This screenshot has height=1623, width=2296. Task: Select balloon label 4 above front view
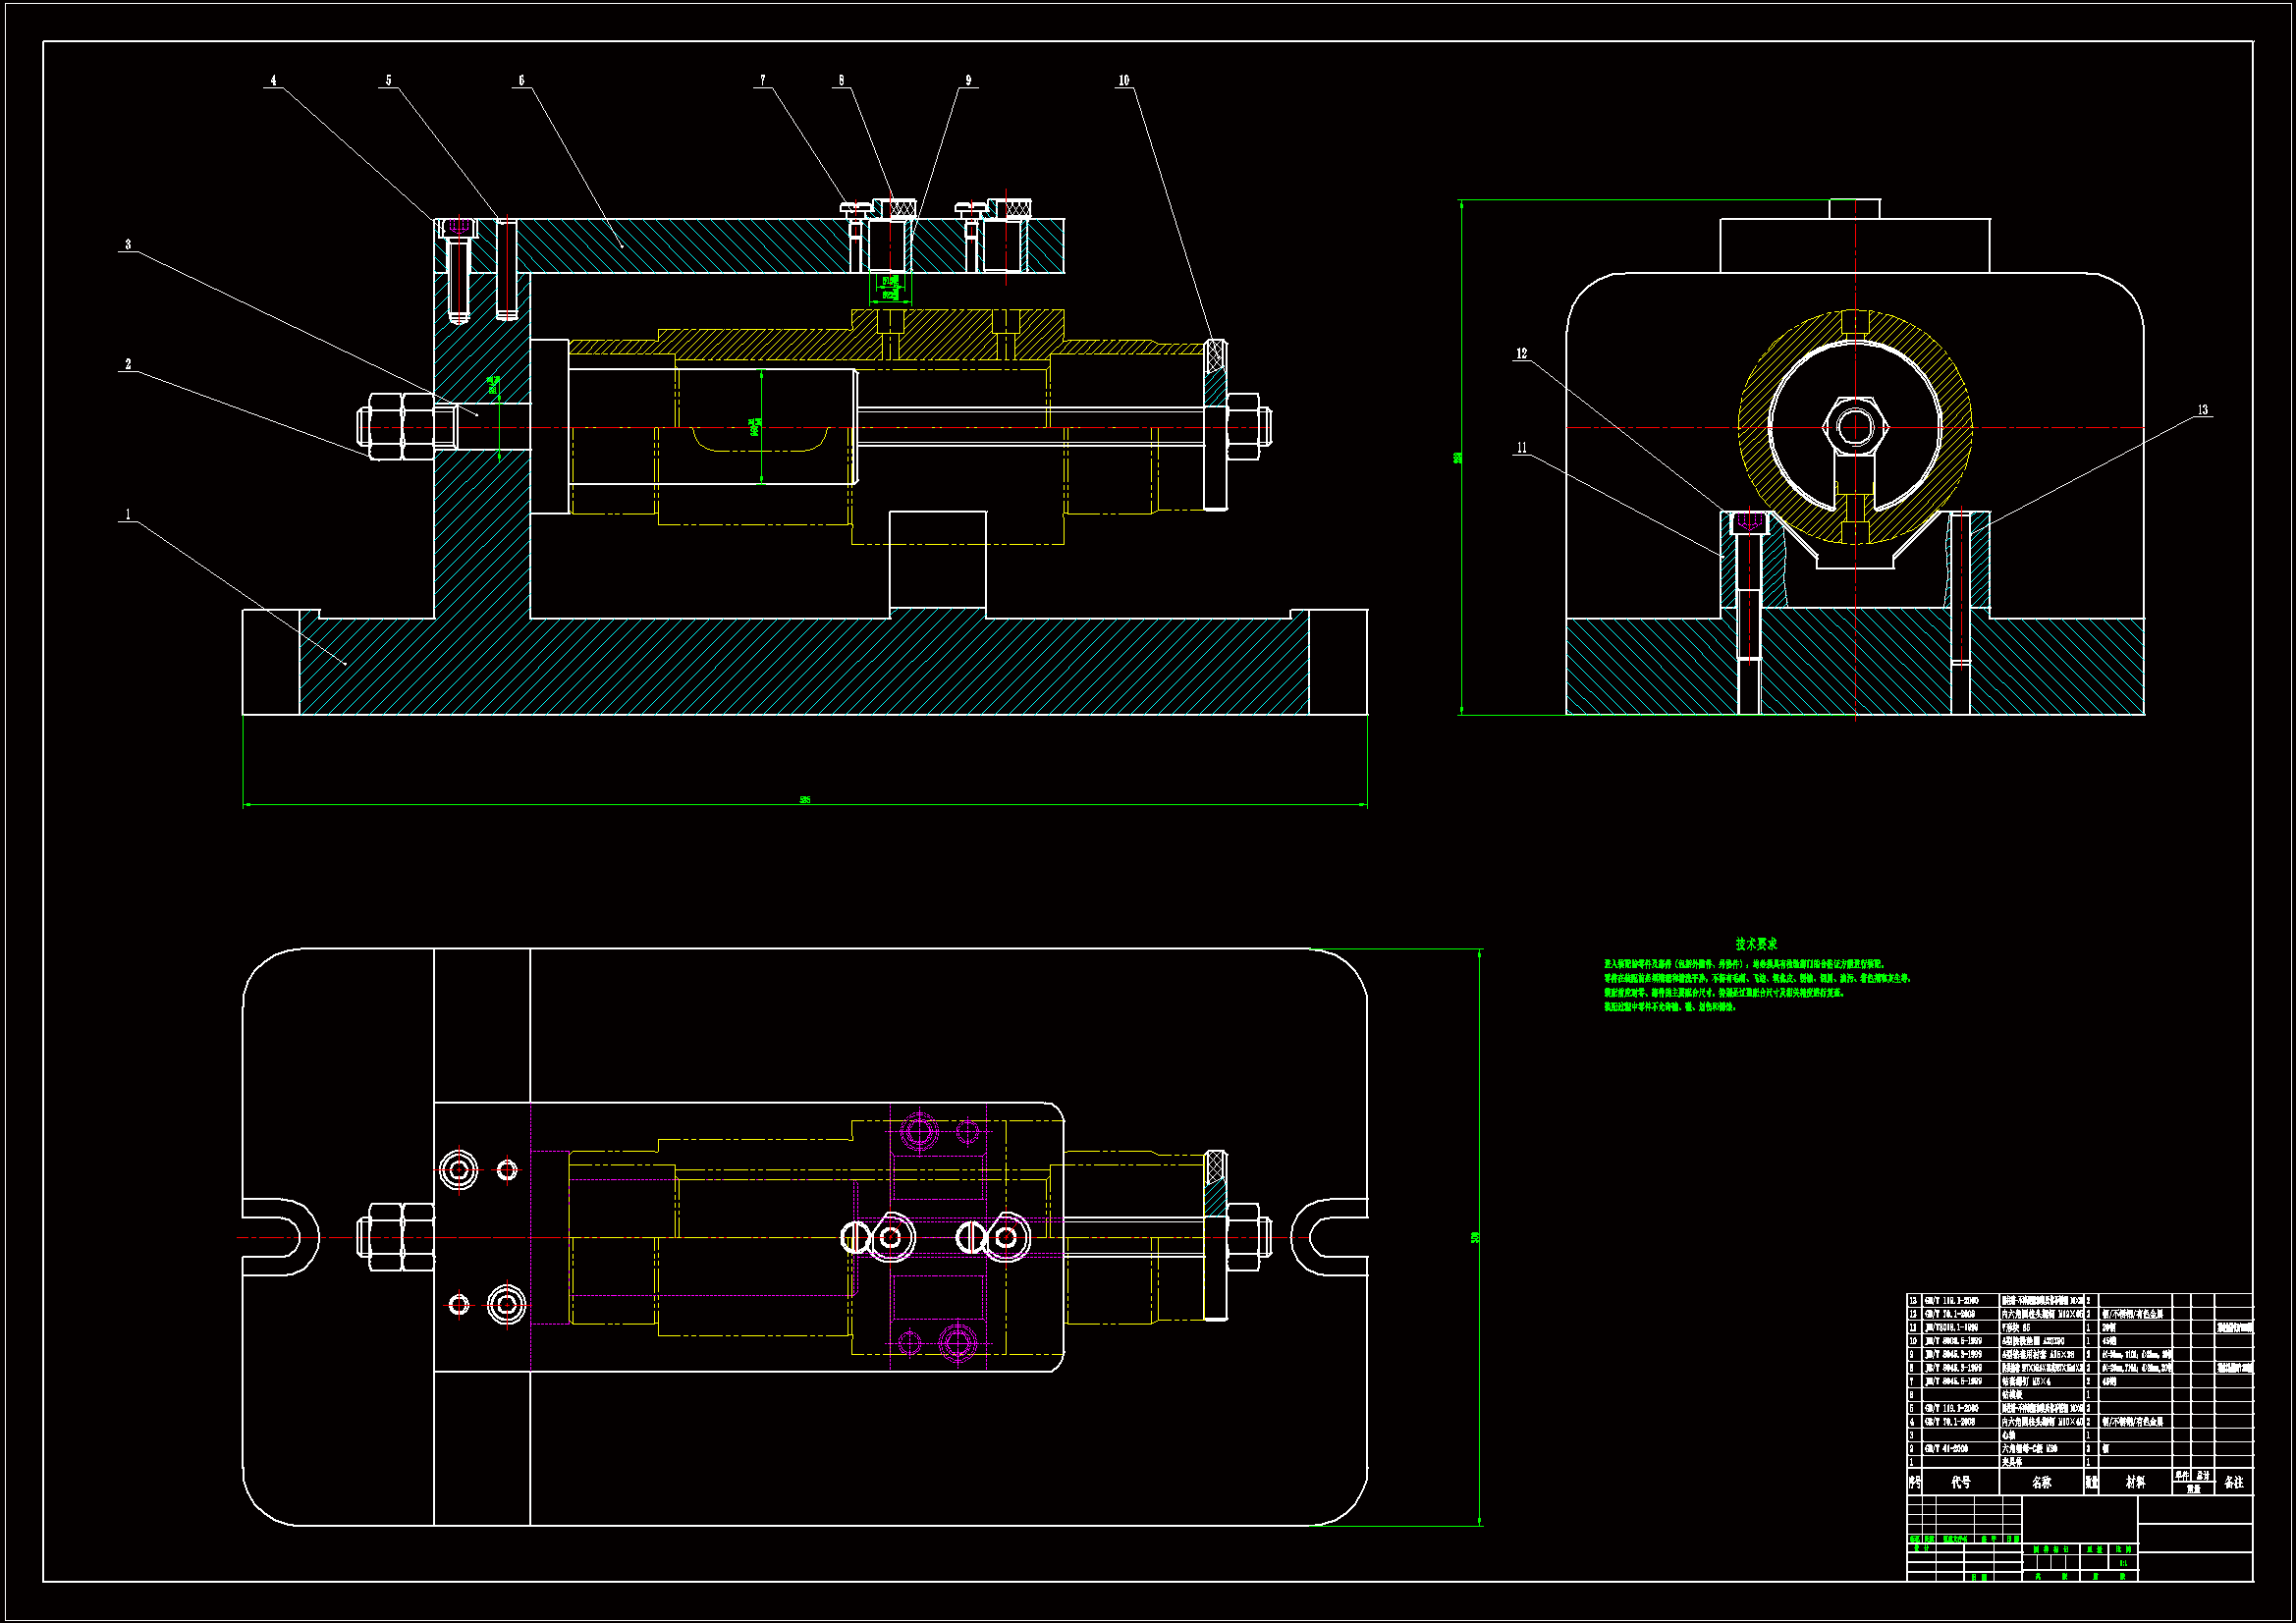point(273,81)
